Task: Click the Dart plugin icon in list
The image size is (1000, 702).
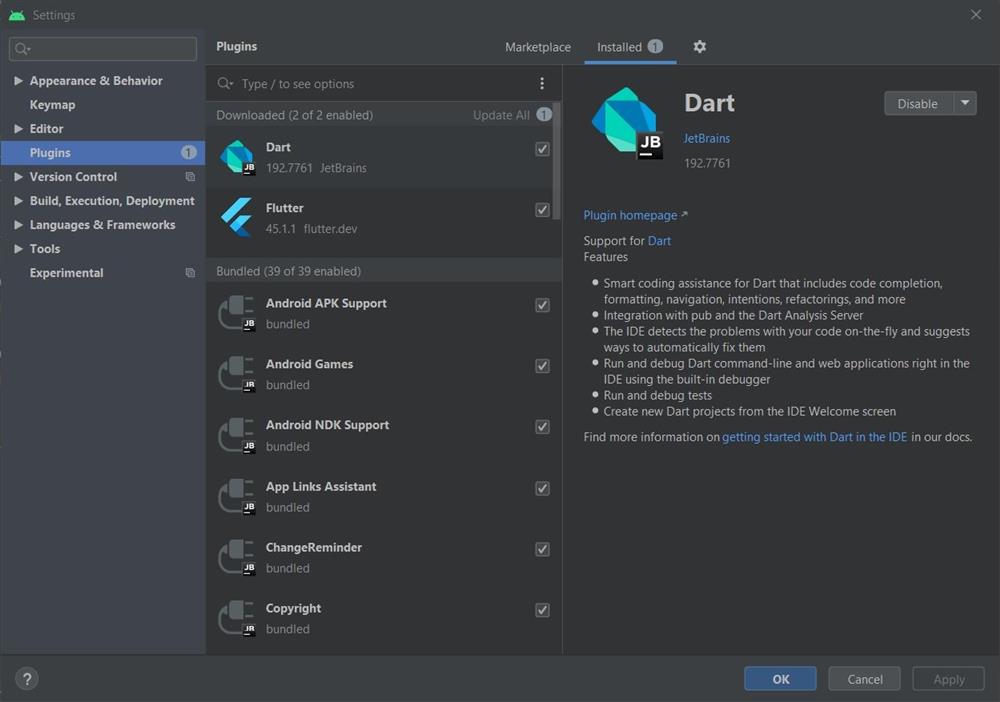Action: 237,157
